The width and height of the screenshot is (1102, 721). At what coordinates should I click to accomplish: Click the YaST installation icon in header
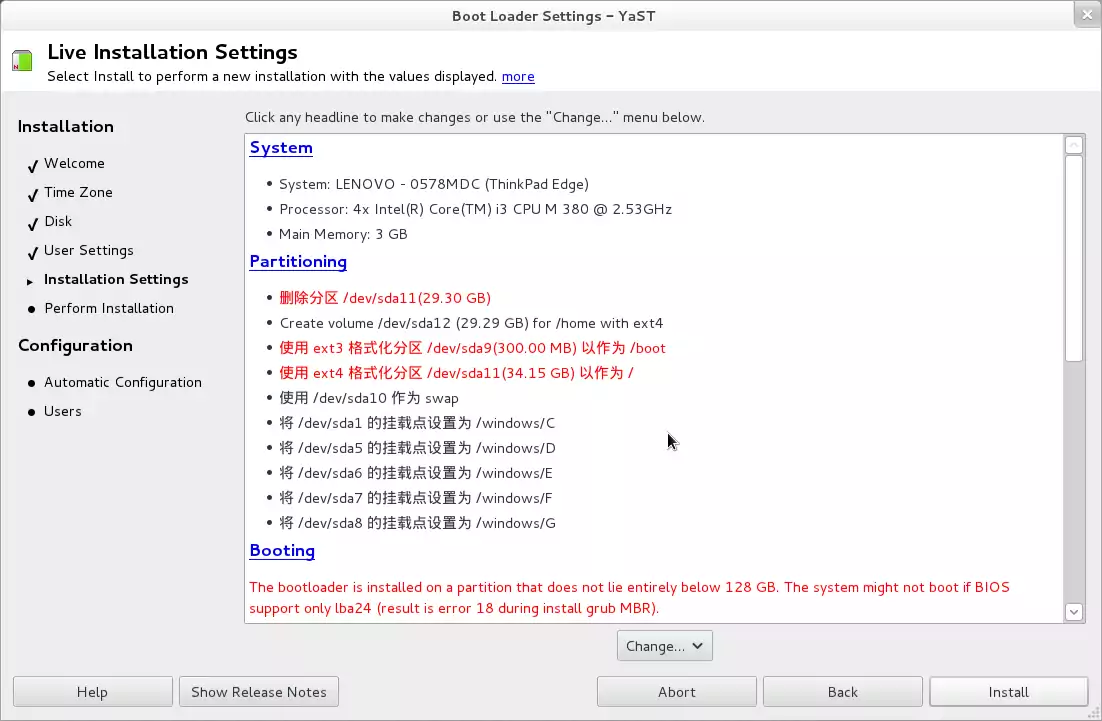point(22,60)
